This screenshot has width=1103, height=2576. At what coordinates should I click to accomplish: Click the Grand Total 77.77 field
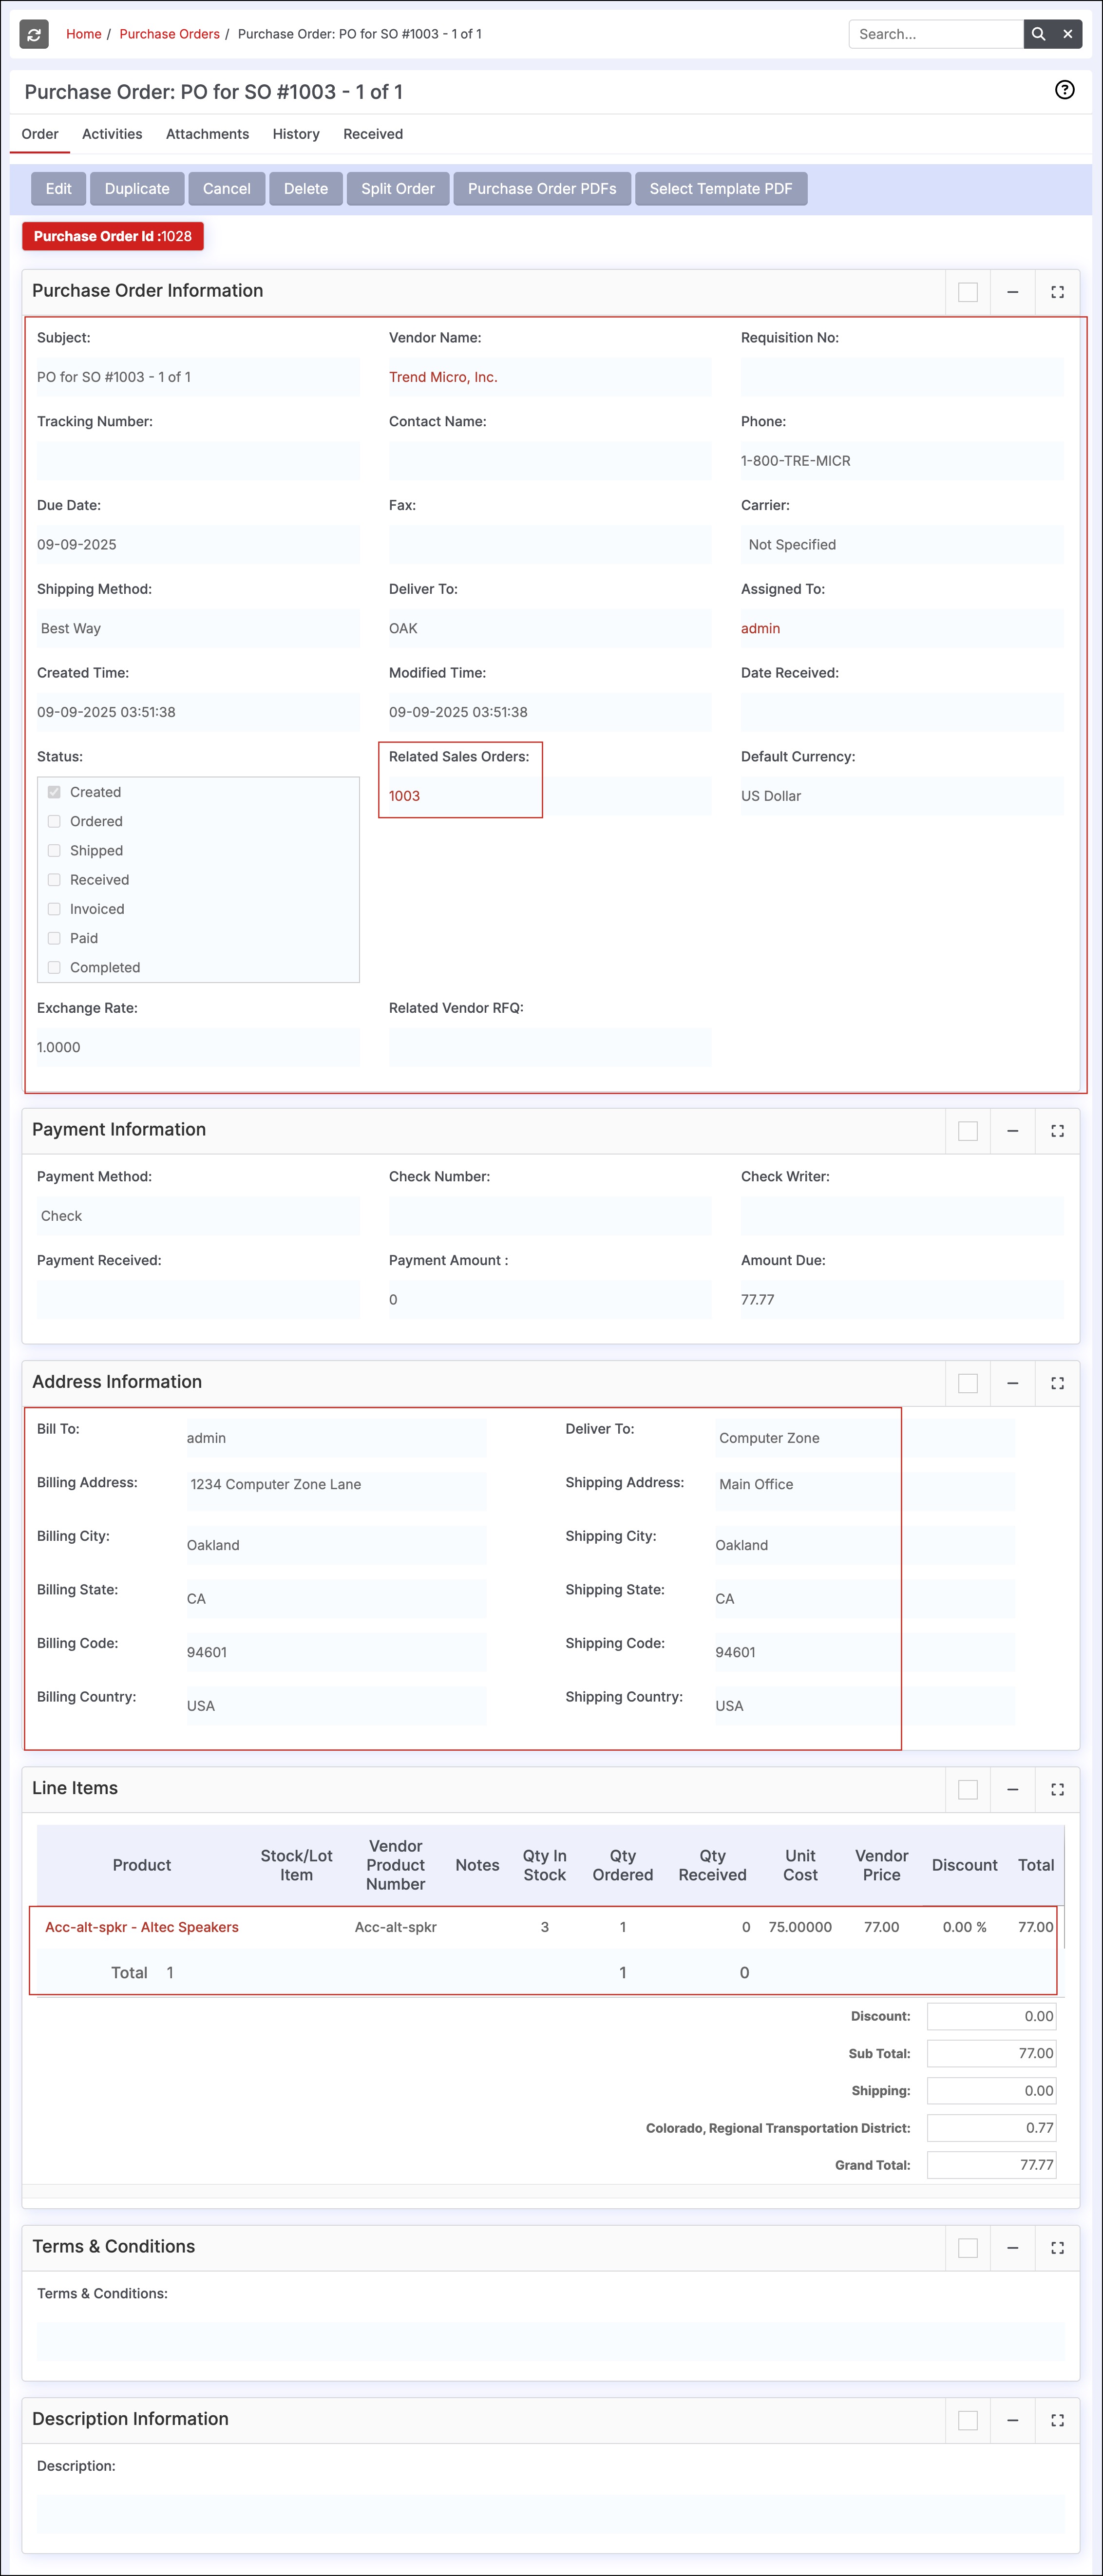coord(991,2165)
